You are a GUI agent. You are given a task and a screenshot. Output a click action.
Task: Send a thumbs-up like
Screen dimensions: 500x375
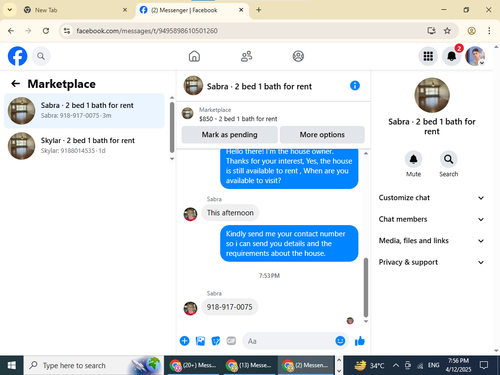360,341
